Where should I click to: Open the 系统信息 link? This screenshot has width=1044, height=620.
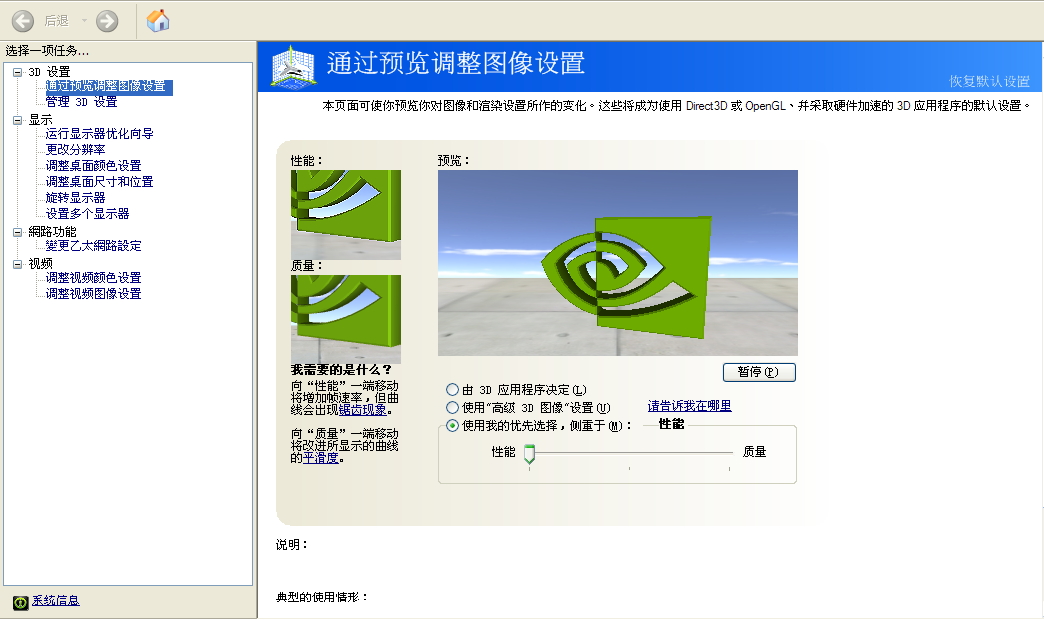pos(56,601)
